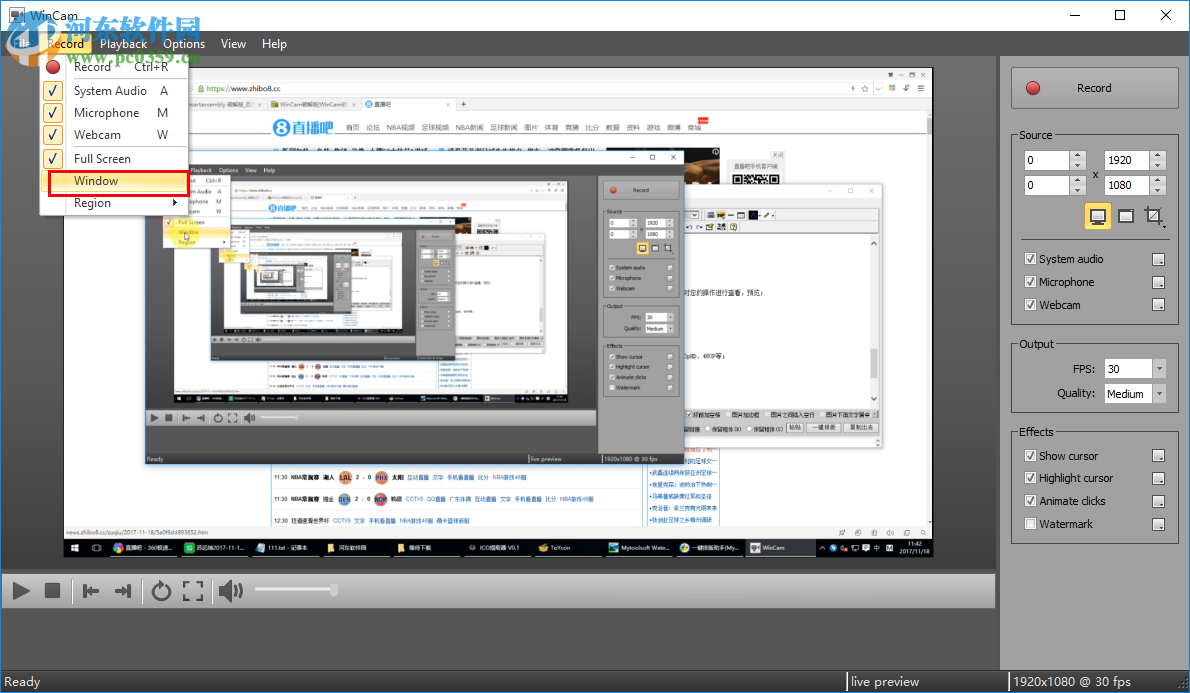Adjust the volume slider
The width and height of the screenshot is (1190, 693).
coord(296,590)
